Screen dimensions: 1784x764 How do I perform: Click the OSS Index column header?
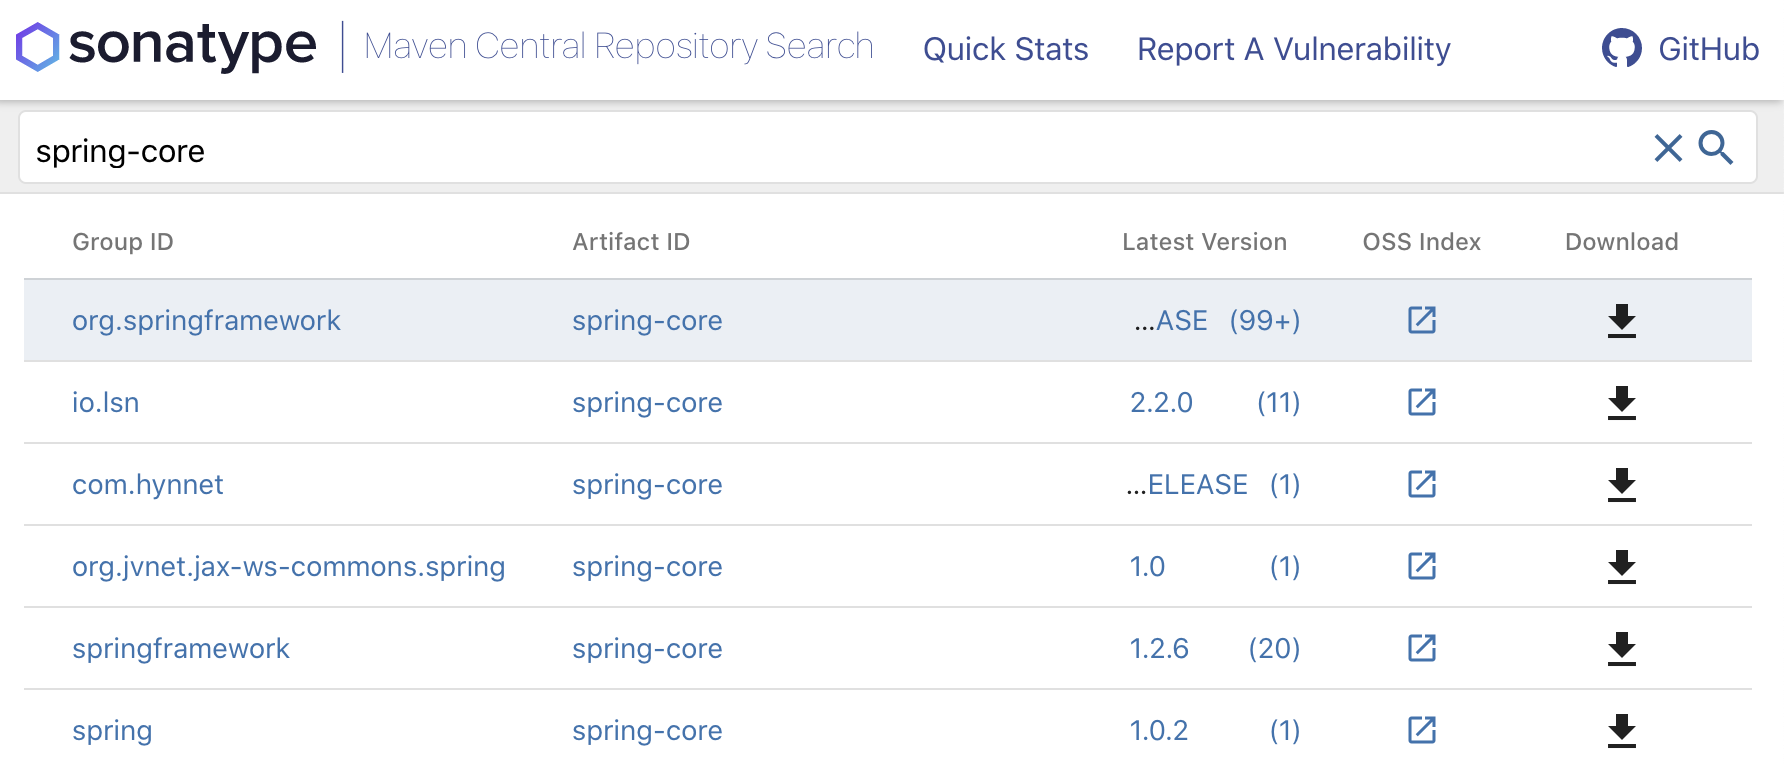(x=1422, y=242)
